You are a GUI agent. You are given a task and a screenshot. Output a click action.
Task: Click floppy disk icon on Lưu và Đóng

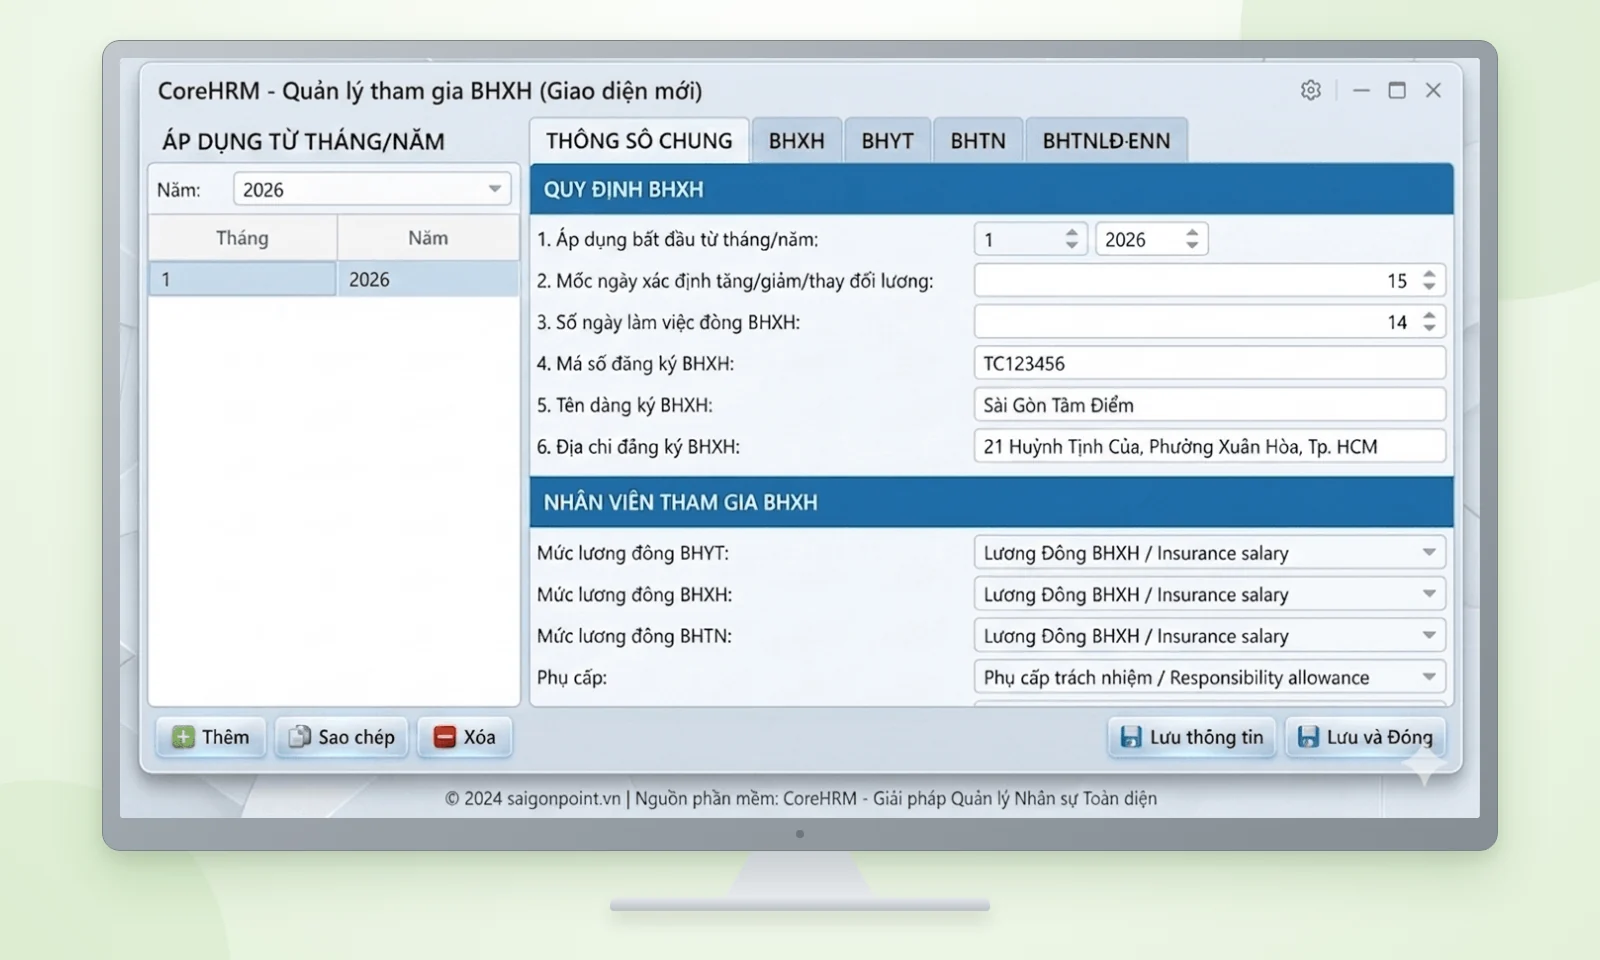[1307, 737]
